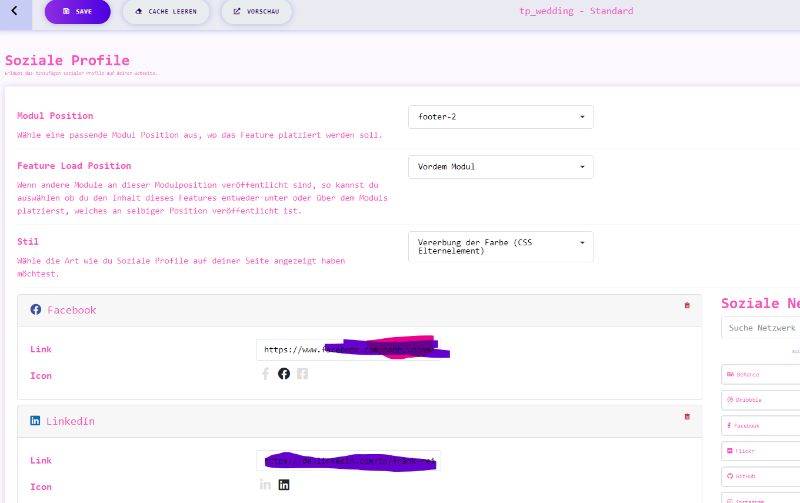Click the Cache leeren button
Screen dimensions: 800x503
click(166, 11)
